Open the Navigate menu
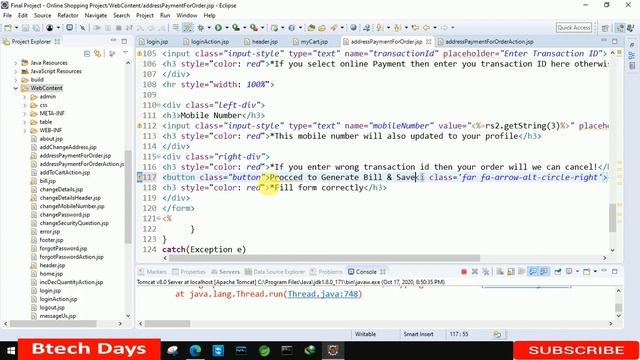 [x=96, y=16]
